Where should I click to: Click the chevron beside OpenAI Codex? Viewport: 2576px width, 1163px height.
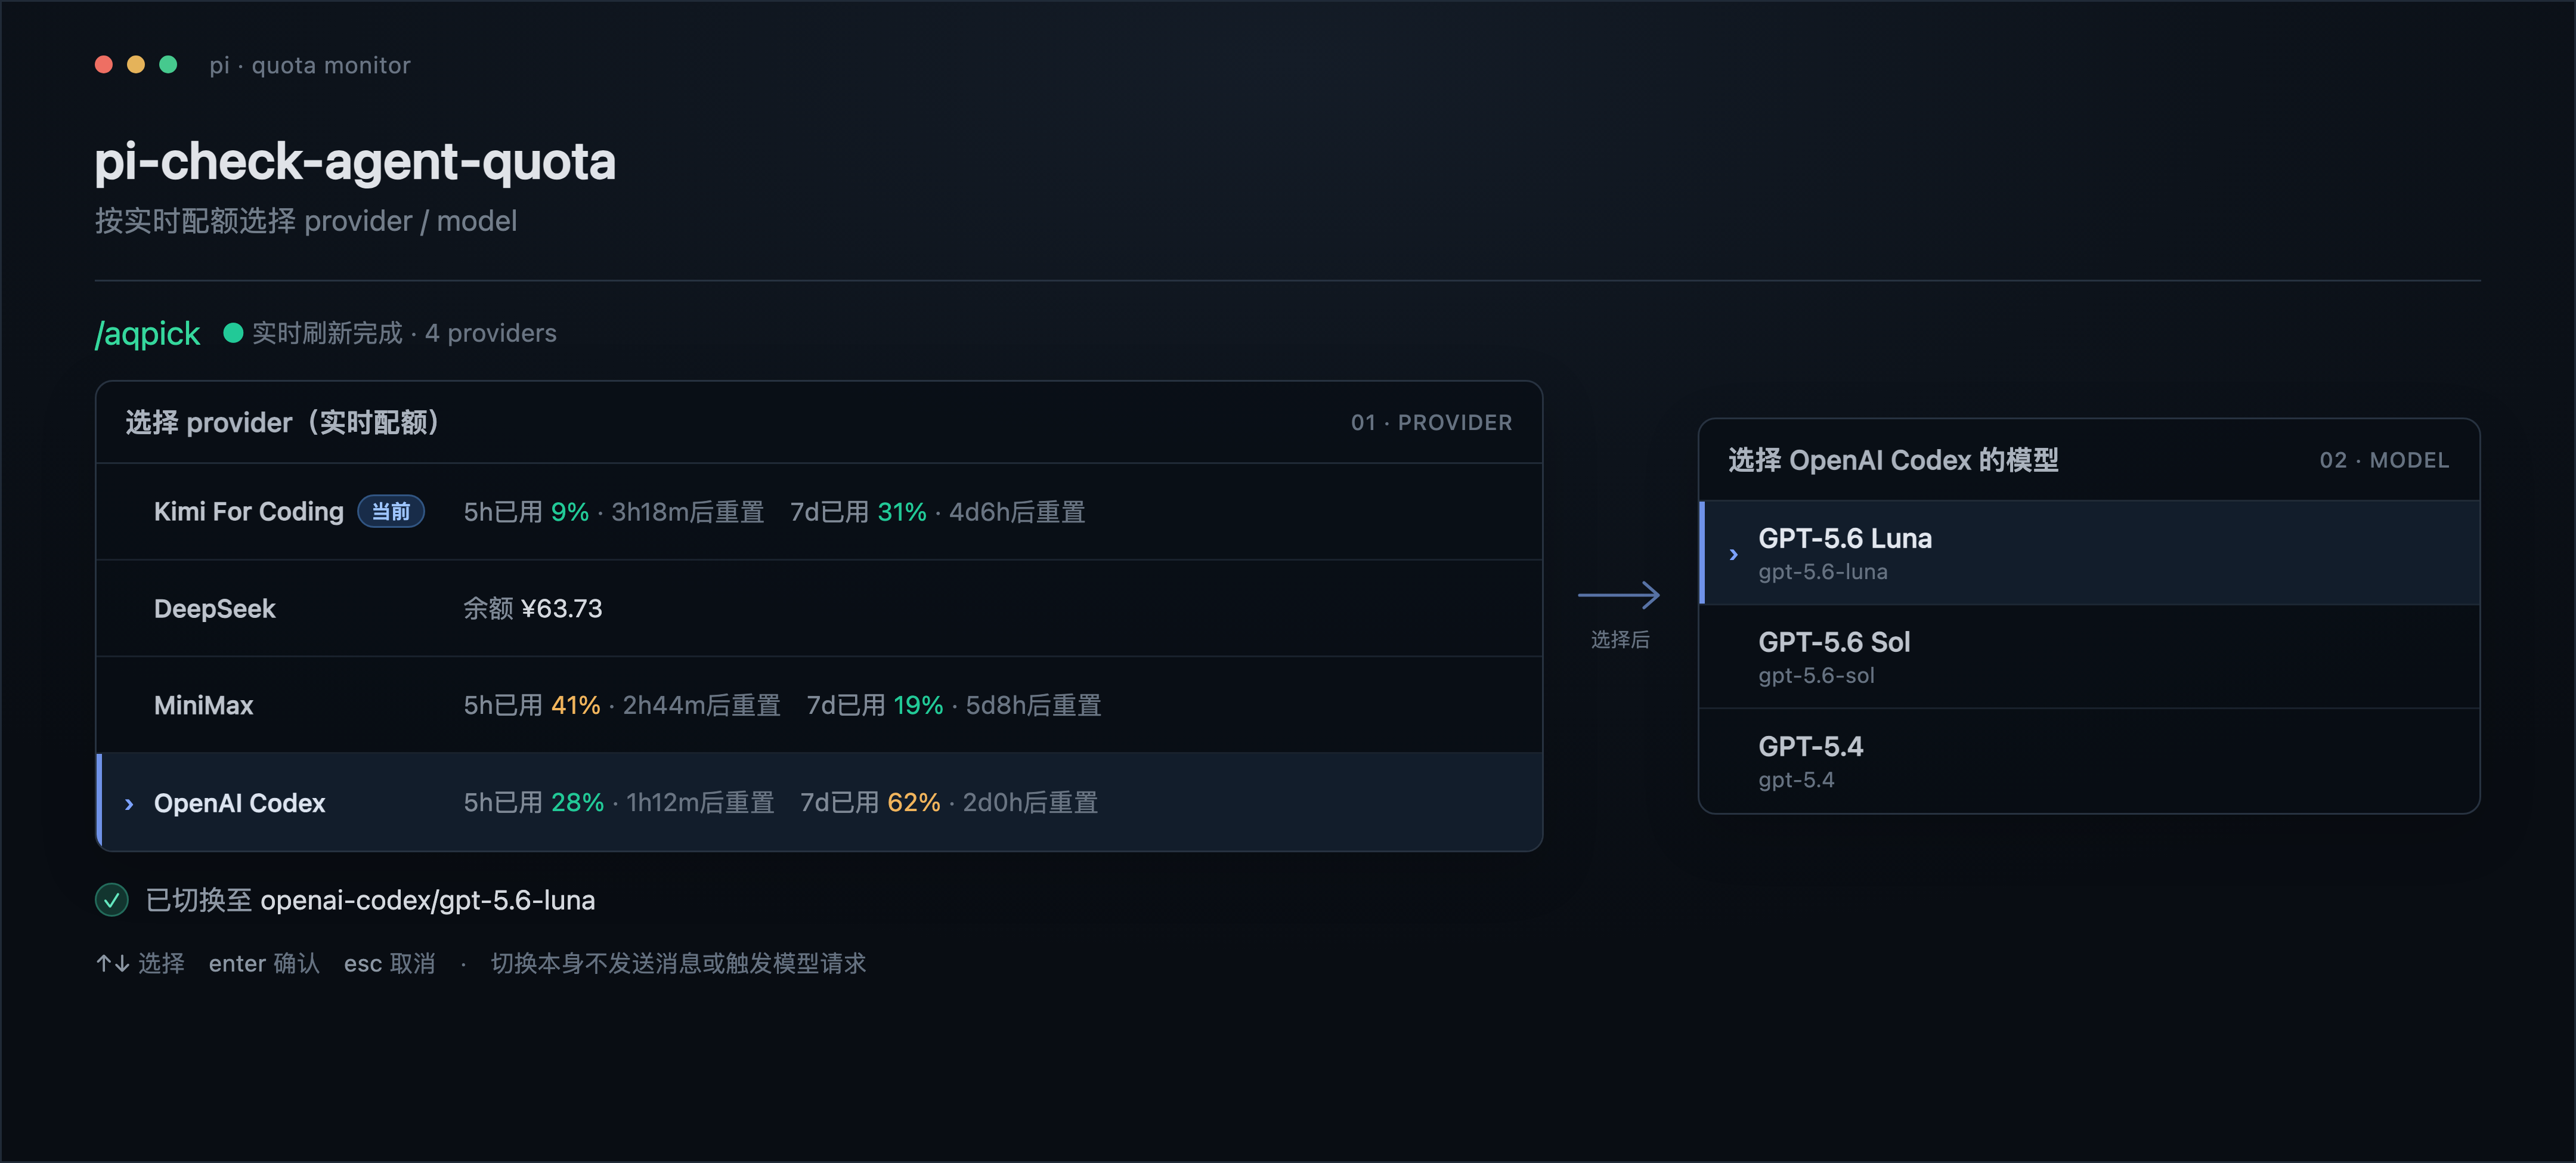[x=129, y=804]
